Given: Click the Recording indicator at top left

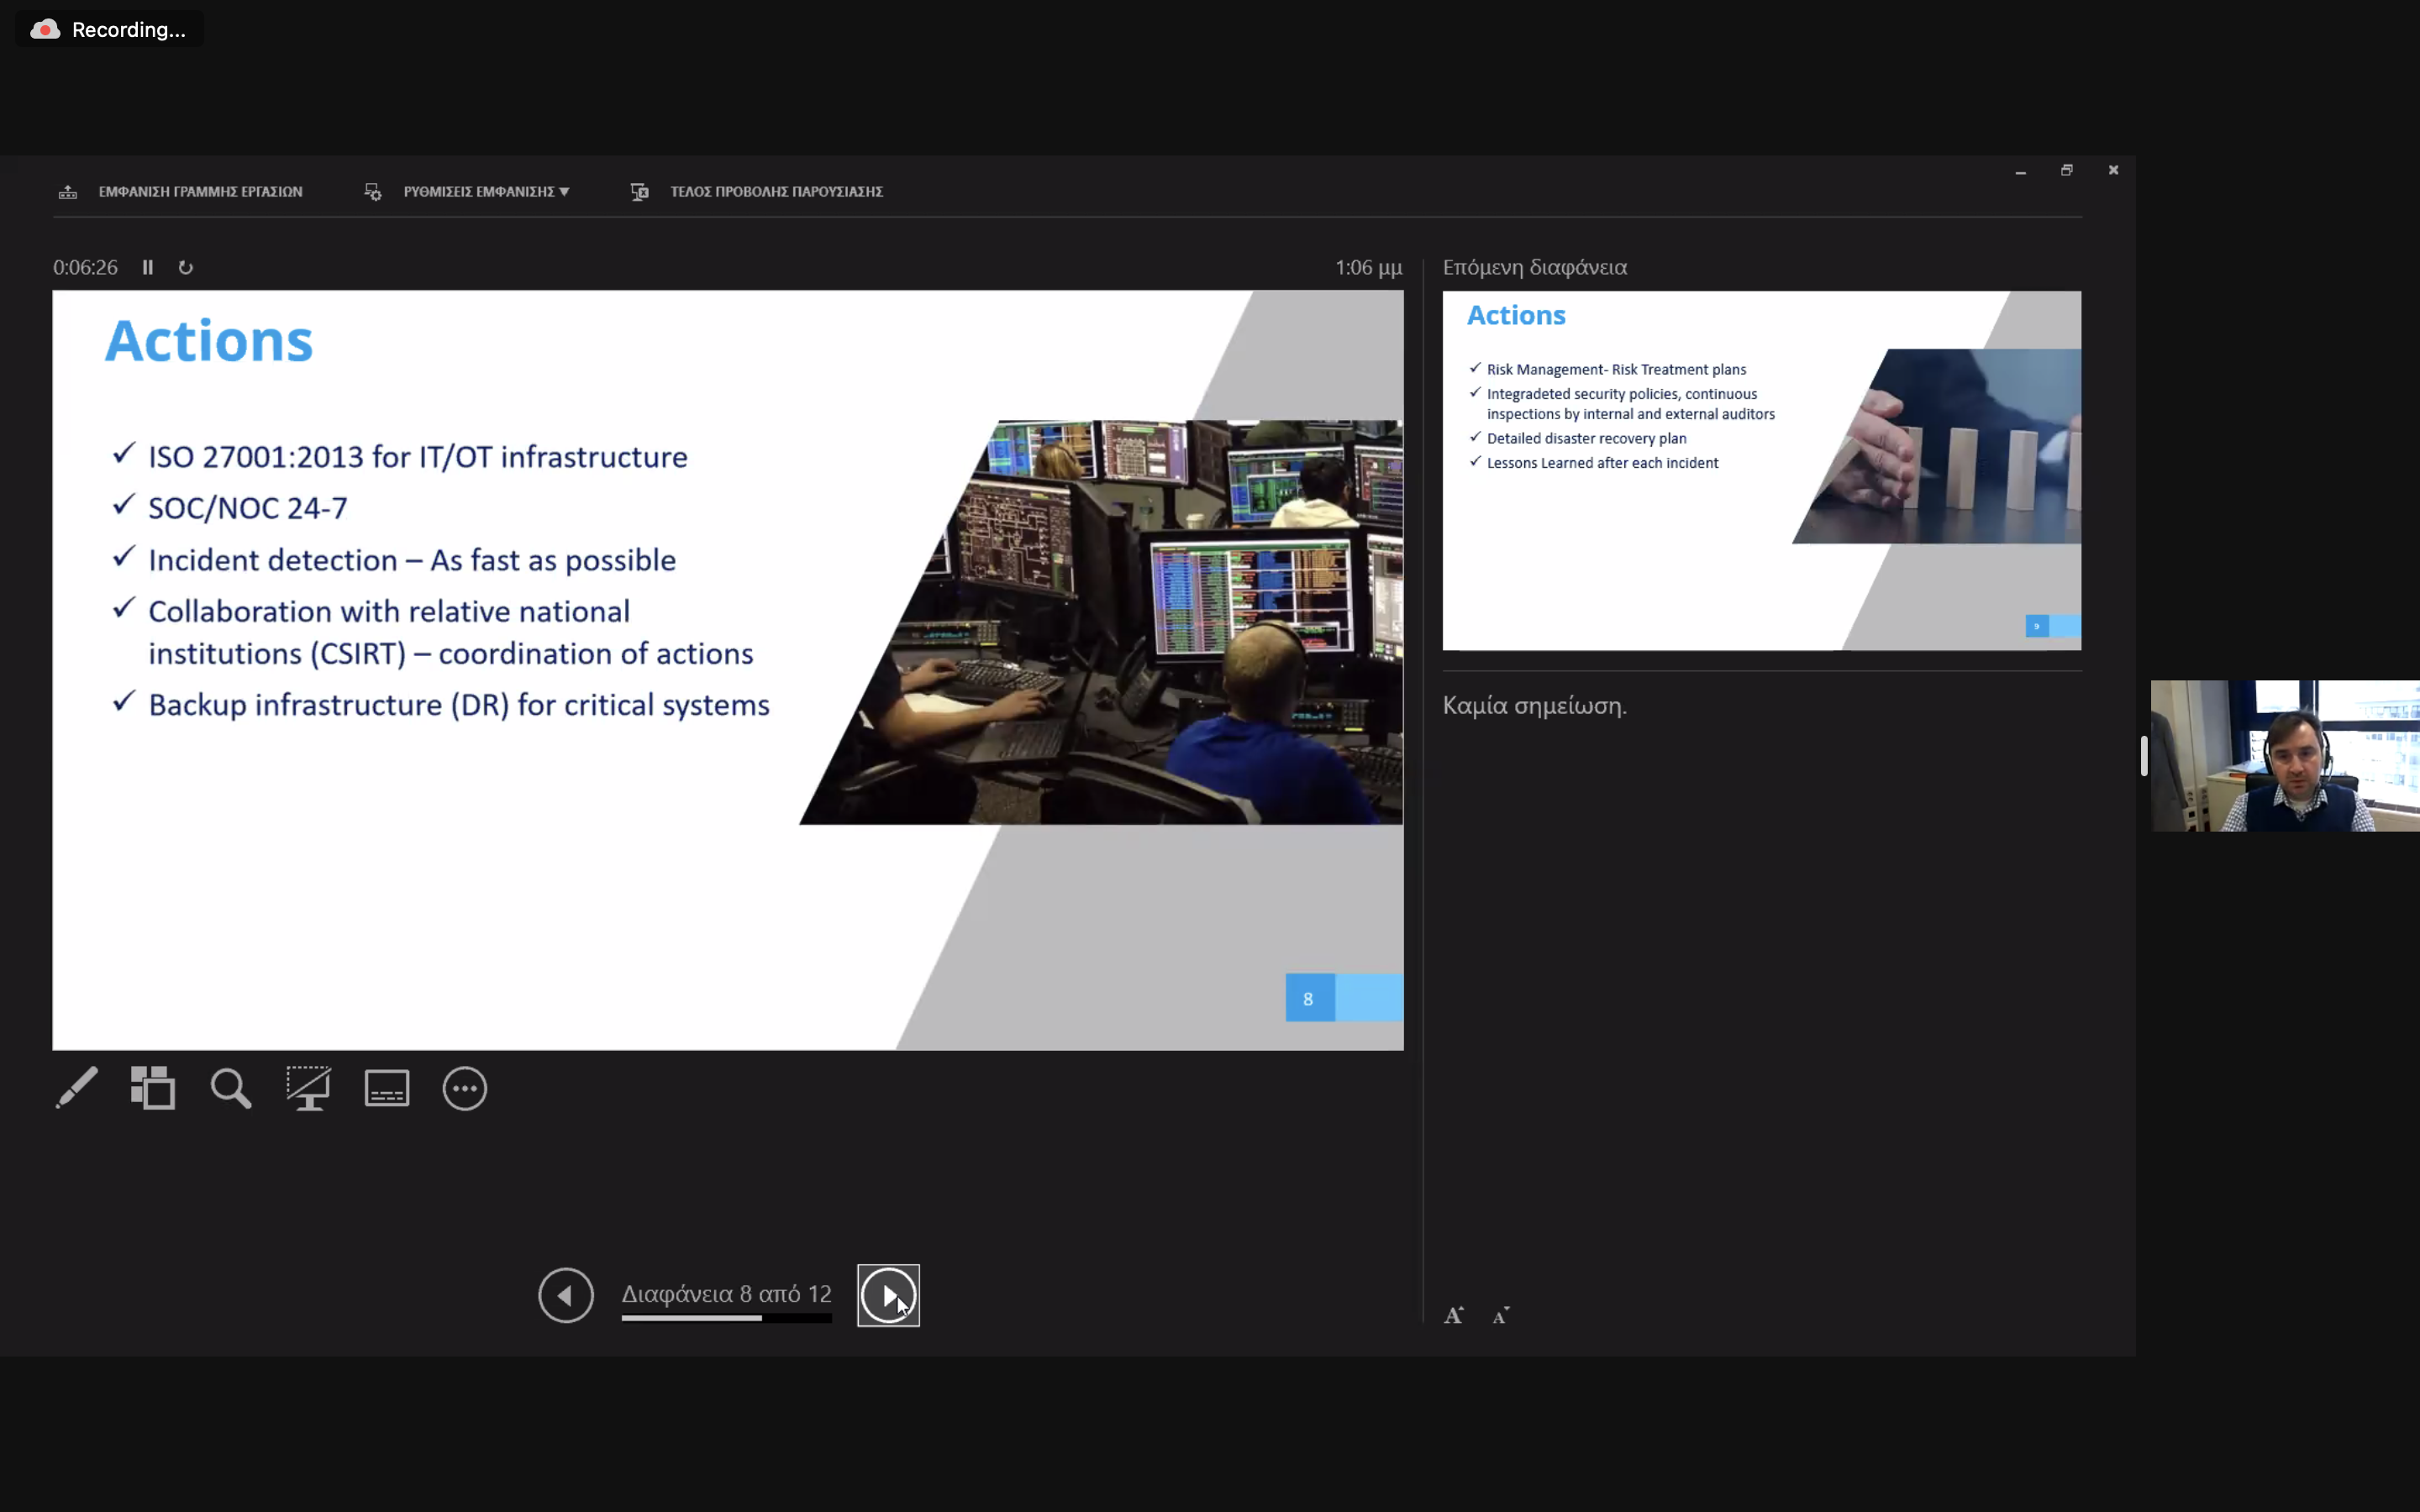Looking at the screenshot, I should (110, 30).
